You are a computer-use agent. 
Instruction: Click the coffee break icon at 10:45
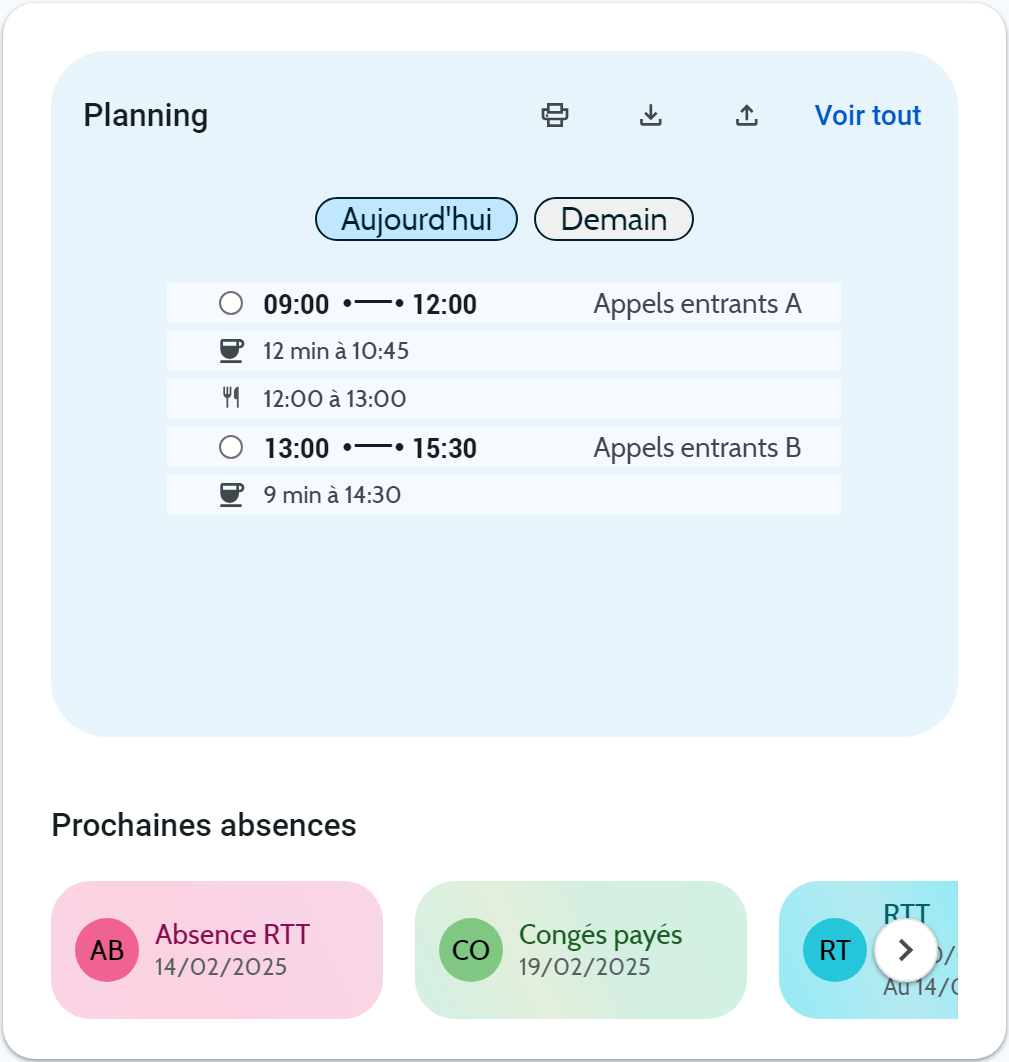tap(231, 350)
